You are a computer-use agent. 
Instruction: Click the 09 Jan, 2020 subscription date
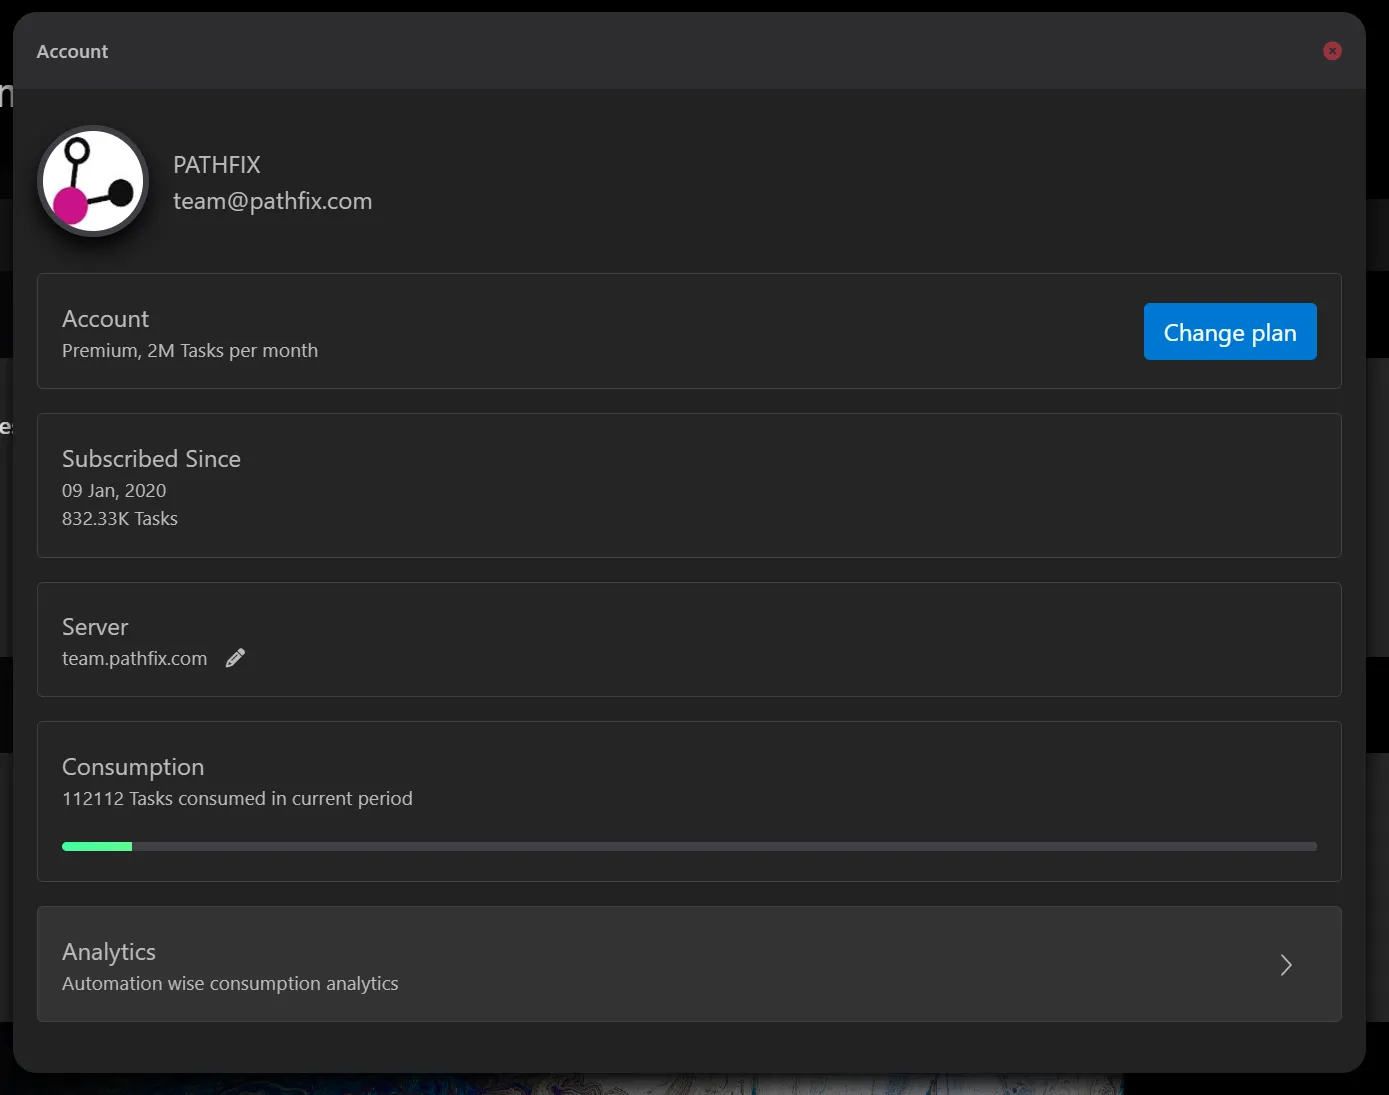tap(114, 491)
